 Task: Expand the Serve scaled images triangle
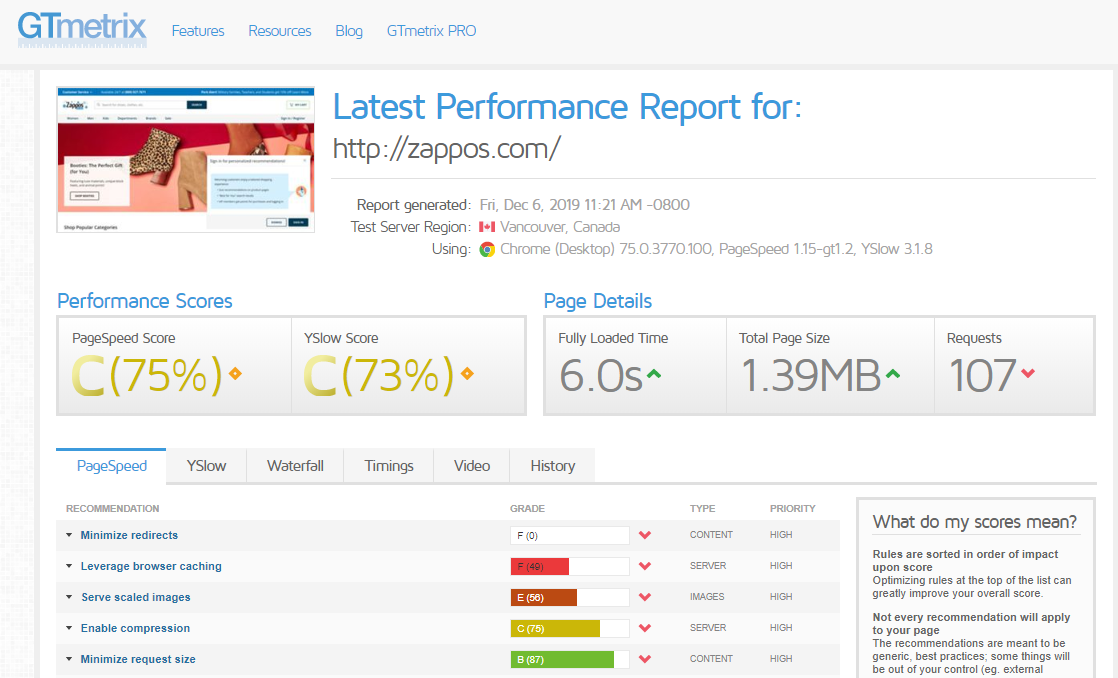point(69,597)
